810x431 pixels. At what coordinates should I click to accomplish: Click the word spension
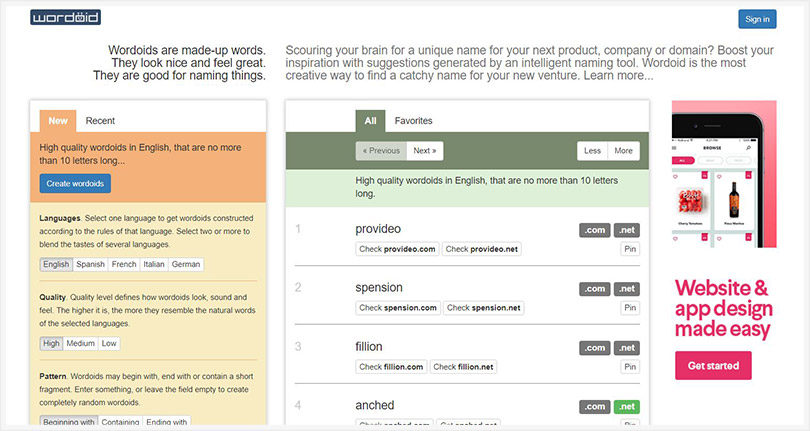coord(379,288)
